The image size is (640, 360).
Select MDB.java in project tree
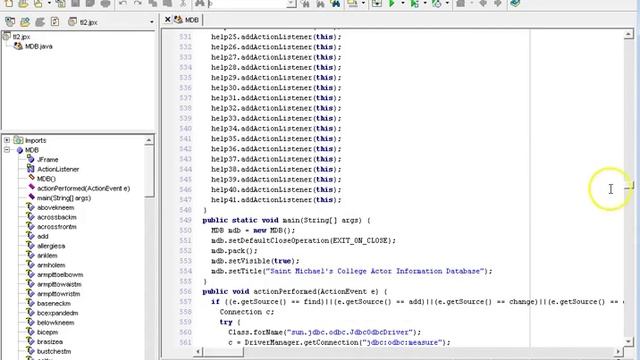click(33, 46)
